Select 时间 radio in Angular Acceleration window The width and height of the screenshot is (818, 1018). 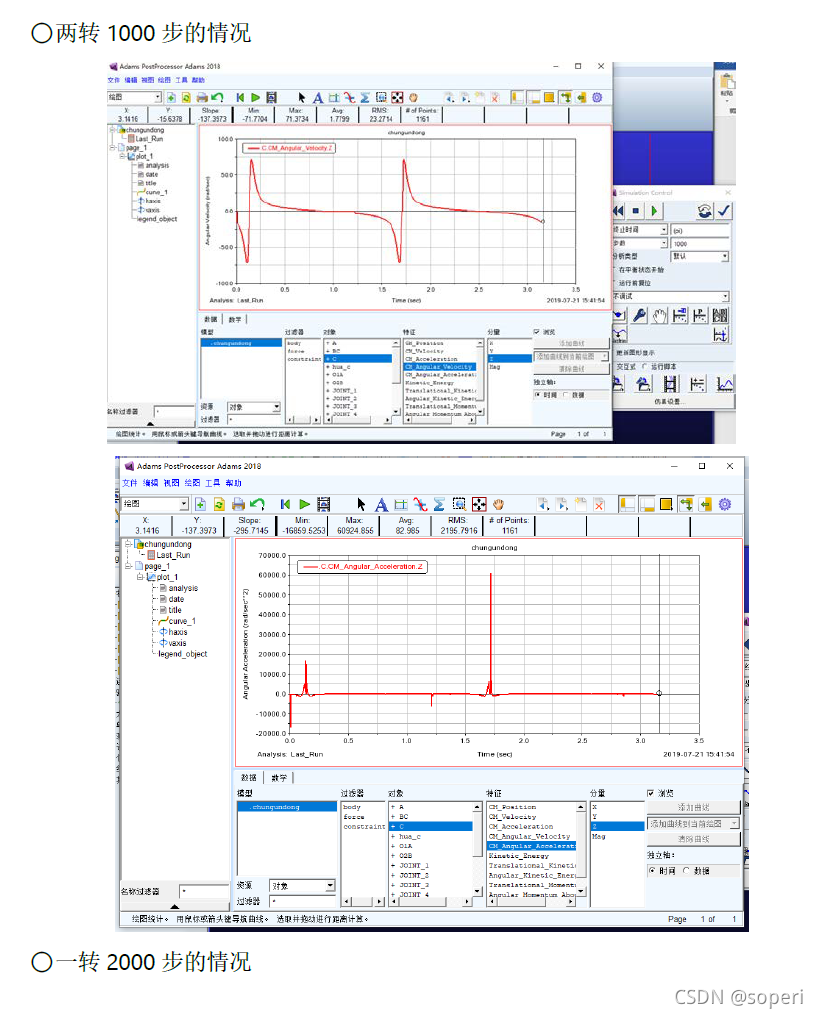(x=652, y=871)
